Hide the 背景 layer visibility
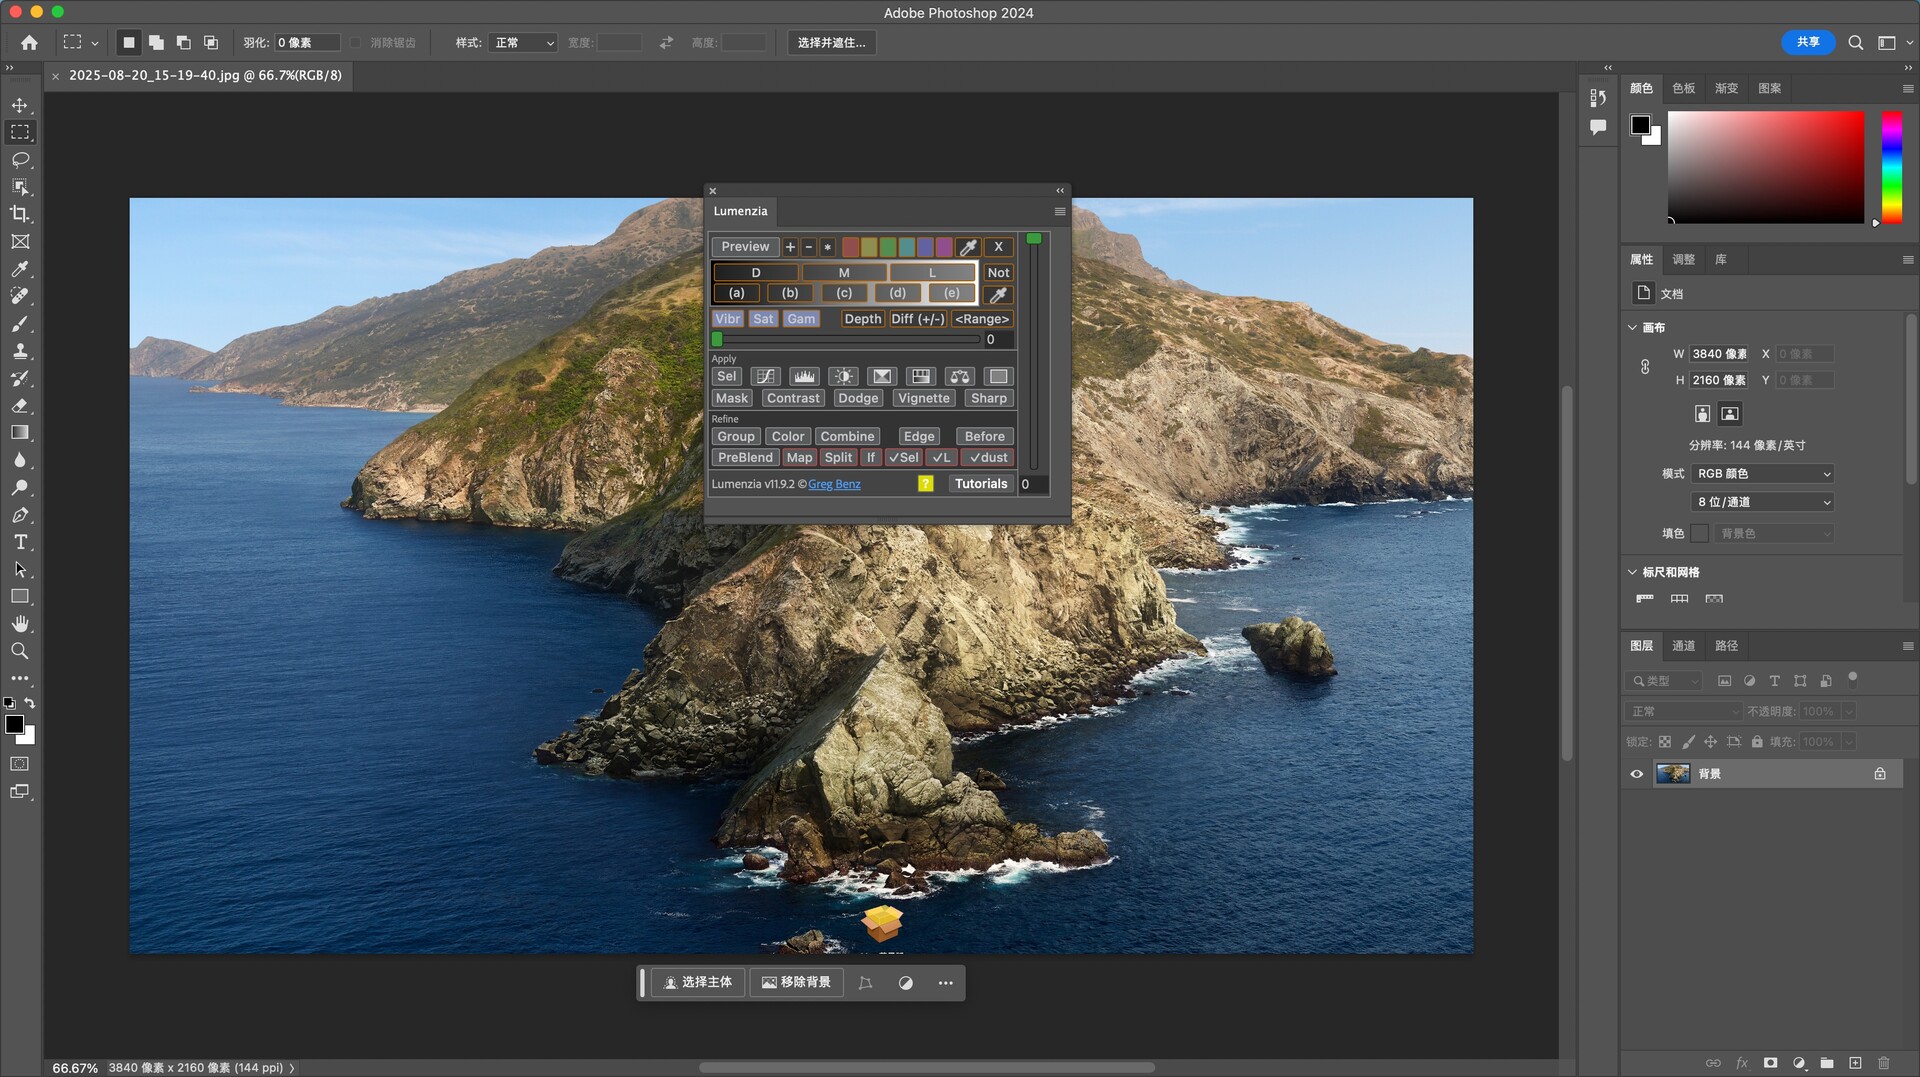Image resolution: width=1920 pixels, height=1077 pixels. 1637,774
